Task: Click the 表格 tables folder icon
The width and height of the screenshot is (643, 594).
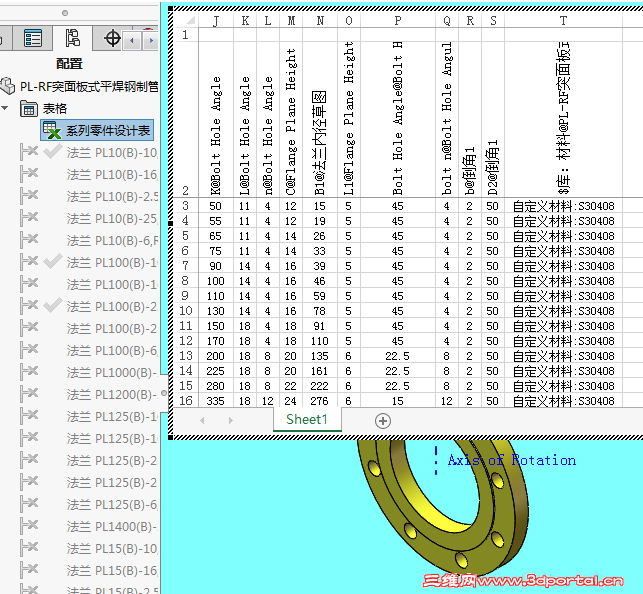Action: click(29, 109)
